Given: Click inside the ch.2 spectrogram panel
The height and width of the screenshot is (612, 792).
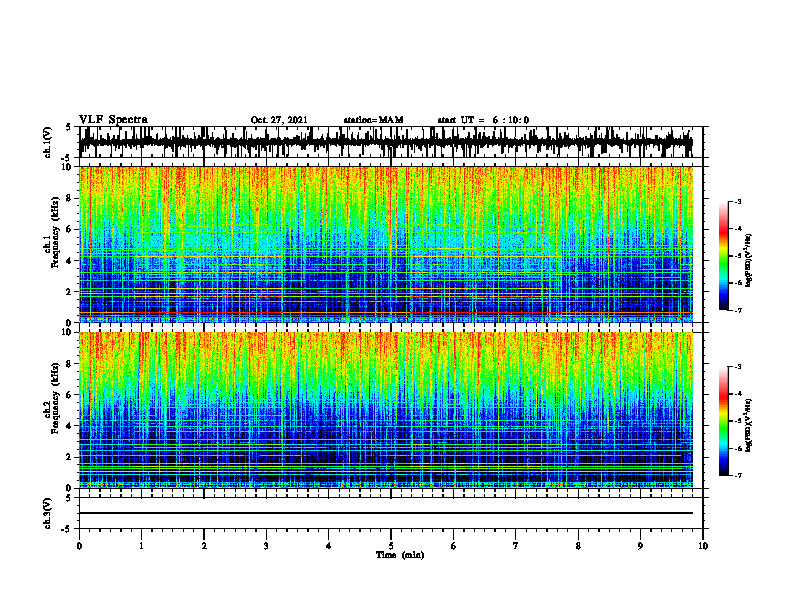Looking at the screenshot, I should coord(385,410).
